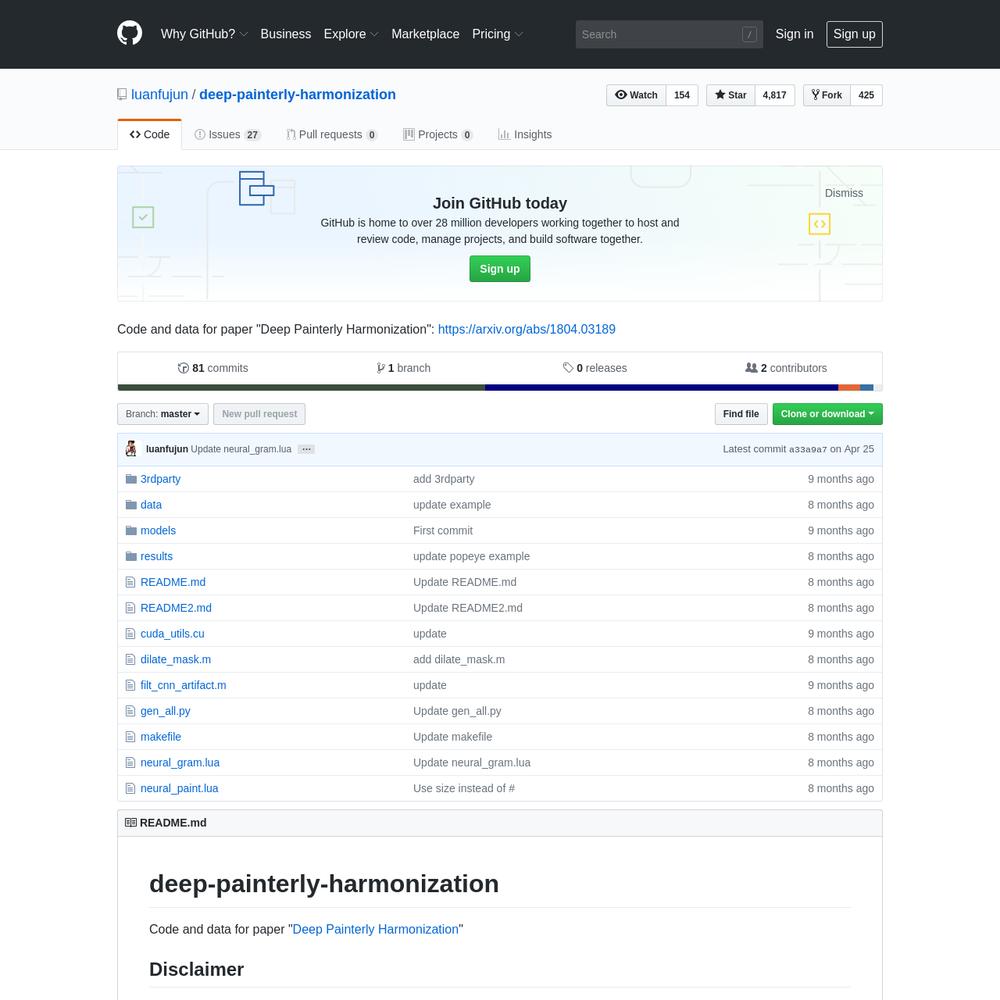
Task: Open Marketplace in top navigation
Action: coord(425,34)
